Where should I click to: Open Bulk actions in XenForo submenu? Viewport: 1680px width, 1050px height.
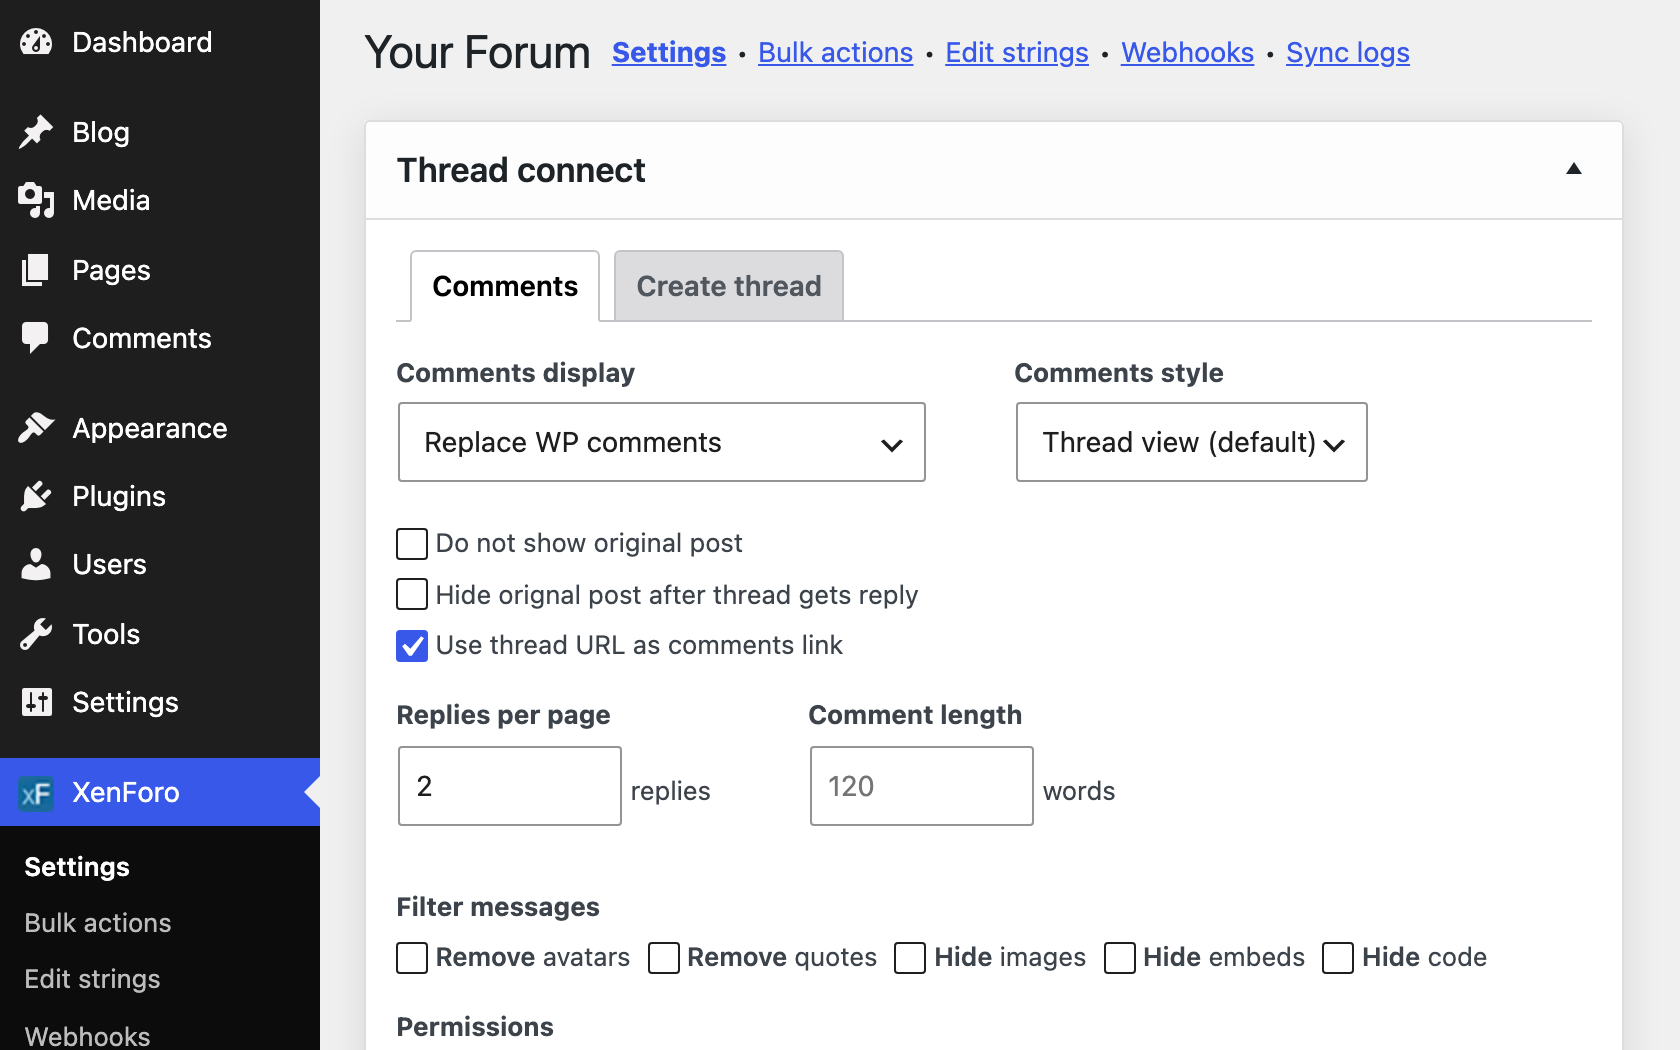(98, 922)
